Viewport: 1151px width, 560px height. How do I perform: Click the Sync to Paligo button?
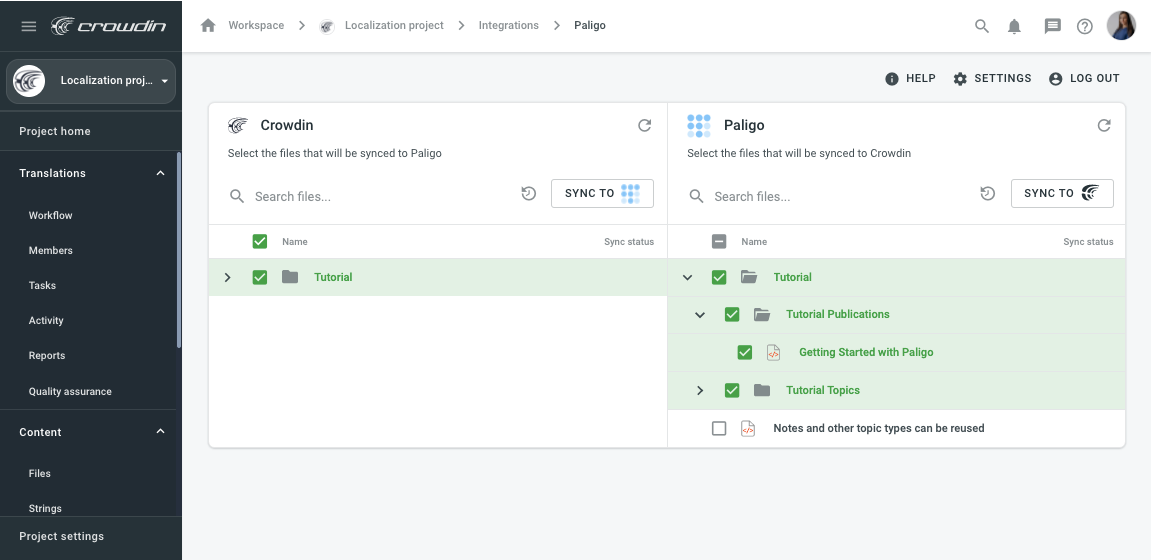(602, 193)
